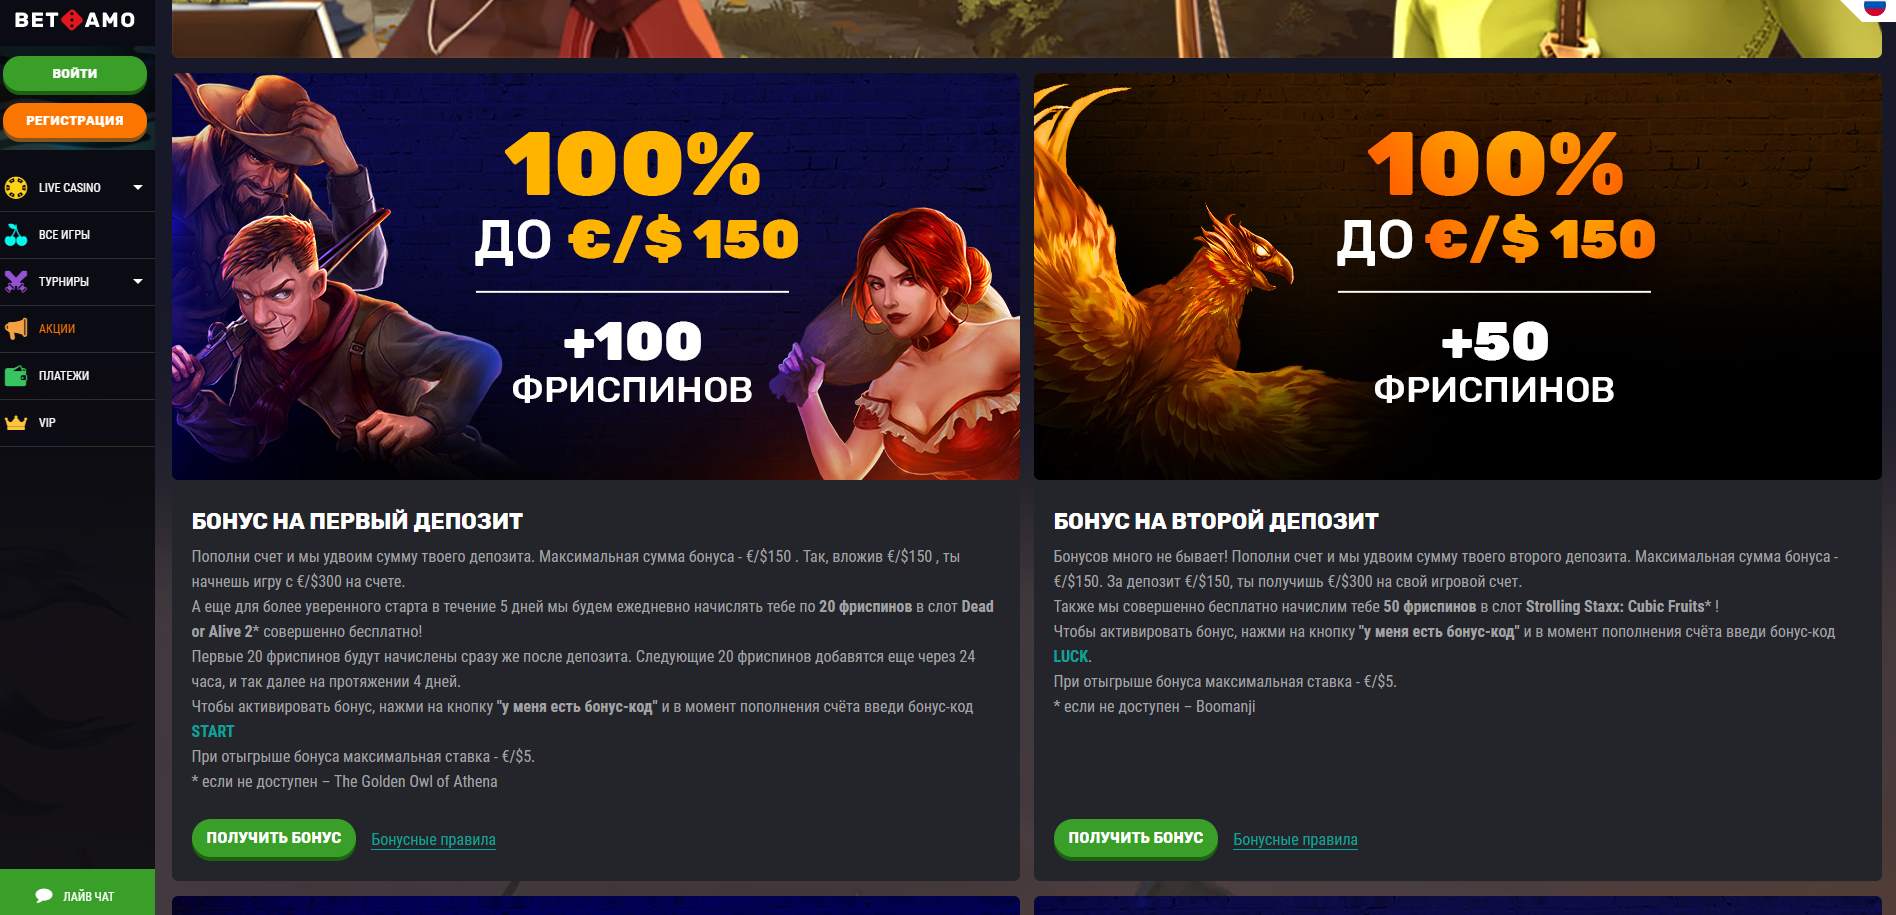Click the crown VIP icon
Viewport: 1896px width, 915px height.
[16, 423]
